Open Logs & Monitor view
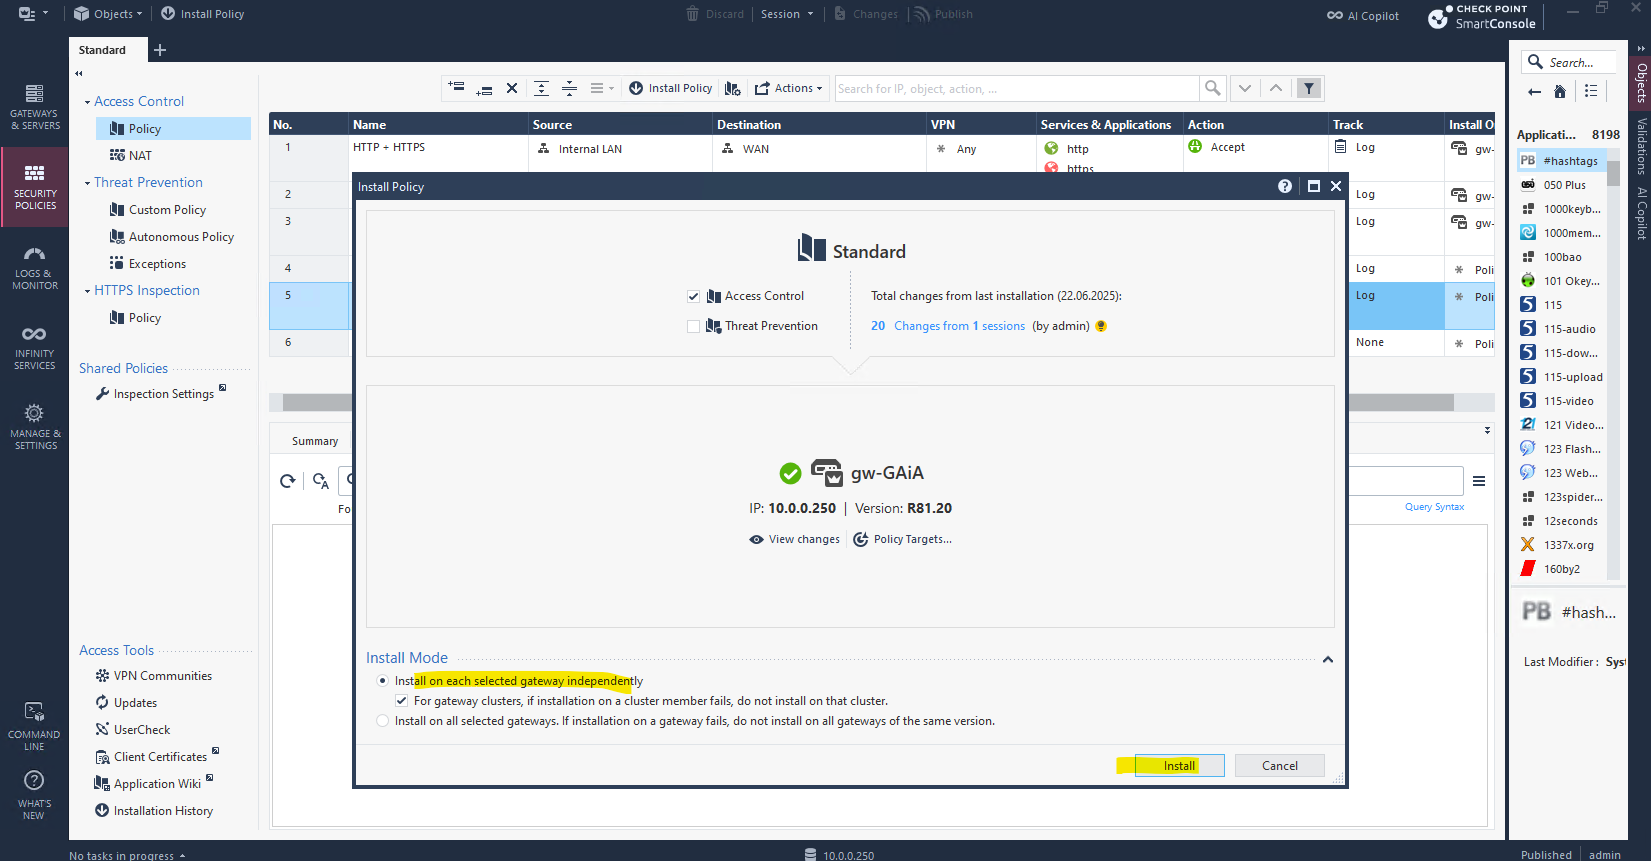The width and height of the screenshot is (1651, 861). [x=34, y=268]
